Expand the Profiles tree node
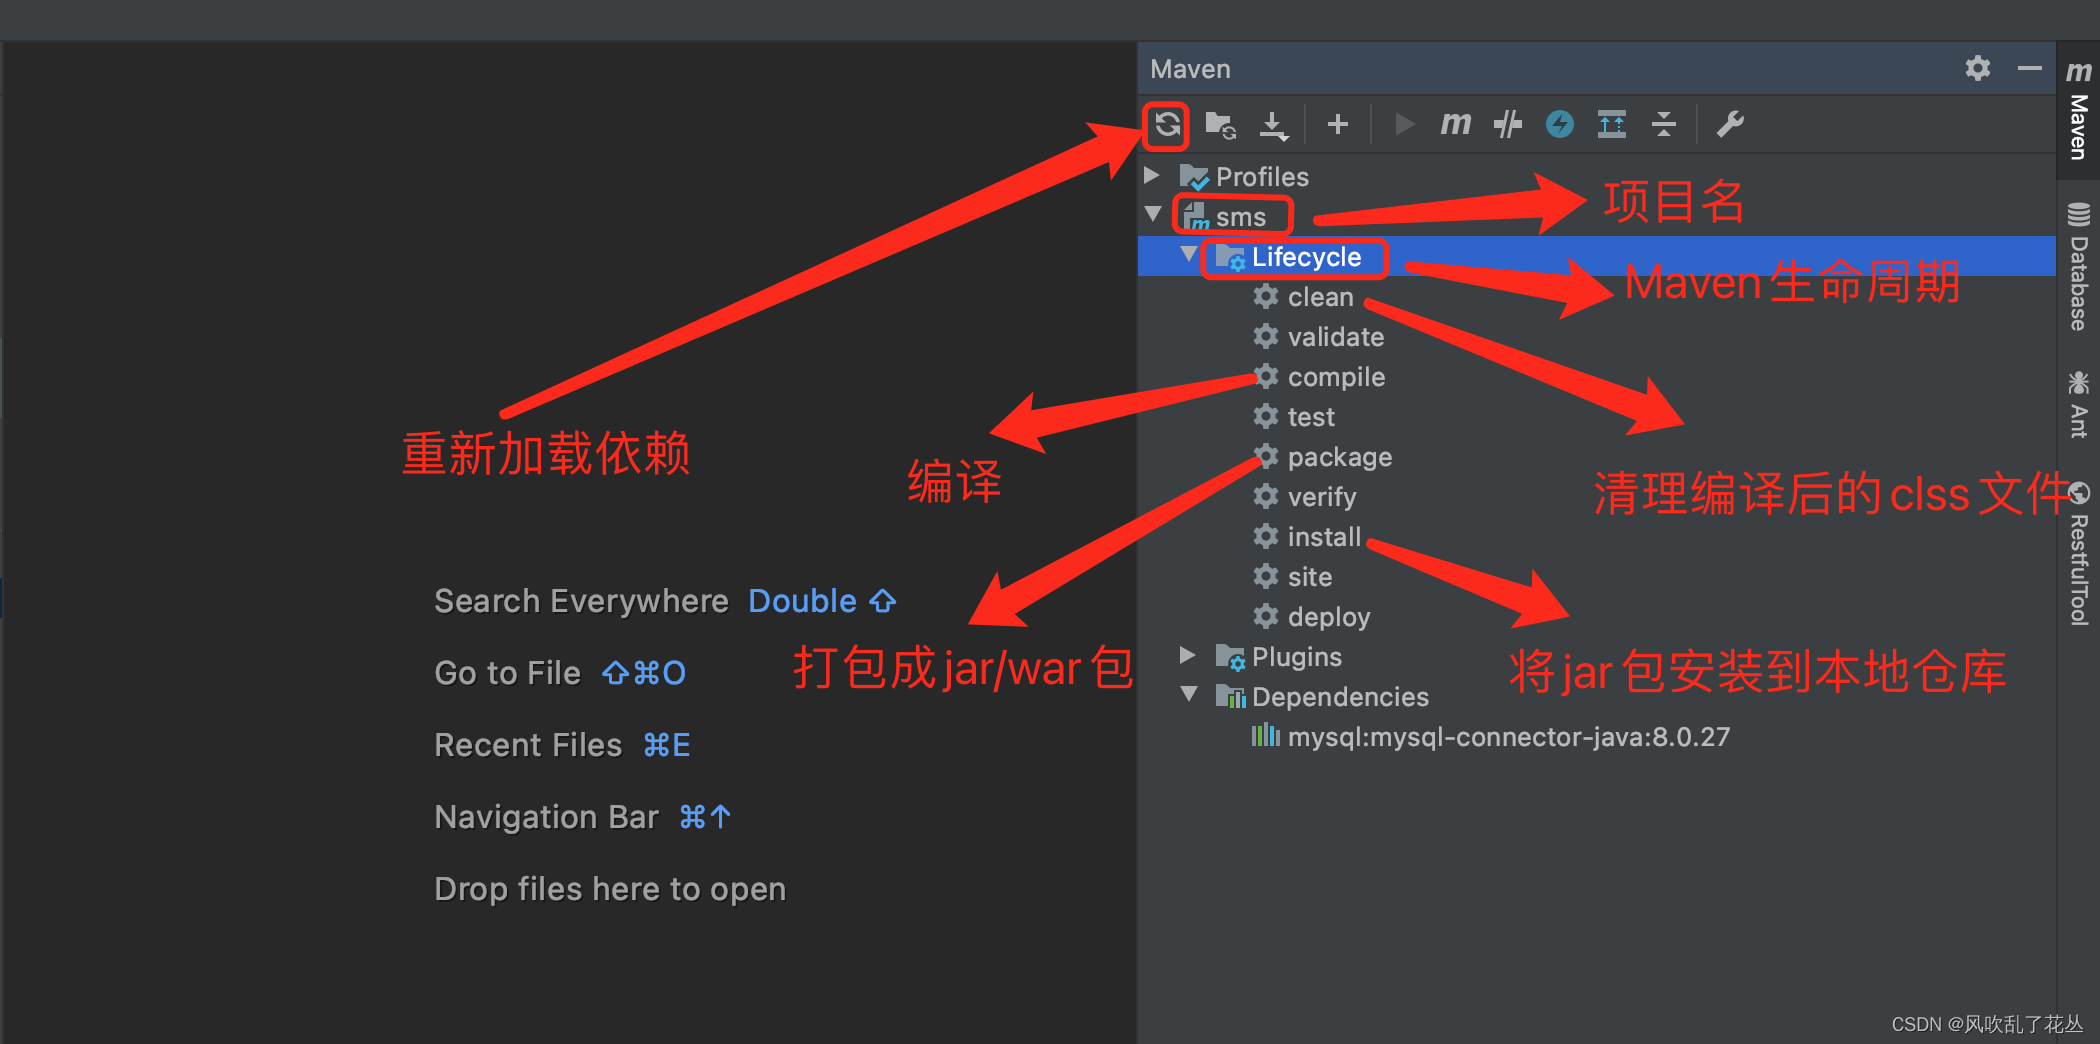Screen dimensions: 2100x1044 coord(1151,176)
